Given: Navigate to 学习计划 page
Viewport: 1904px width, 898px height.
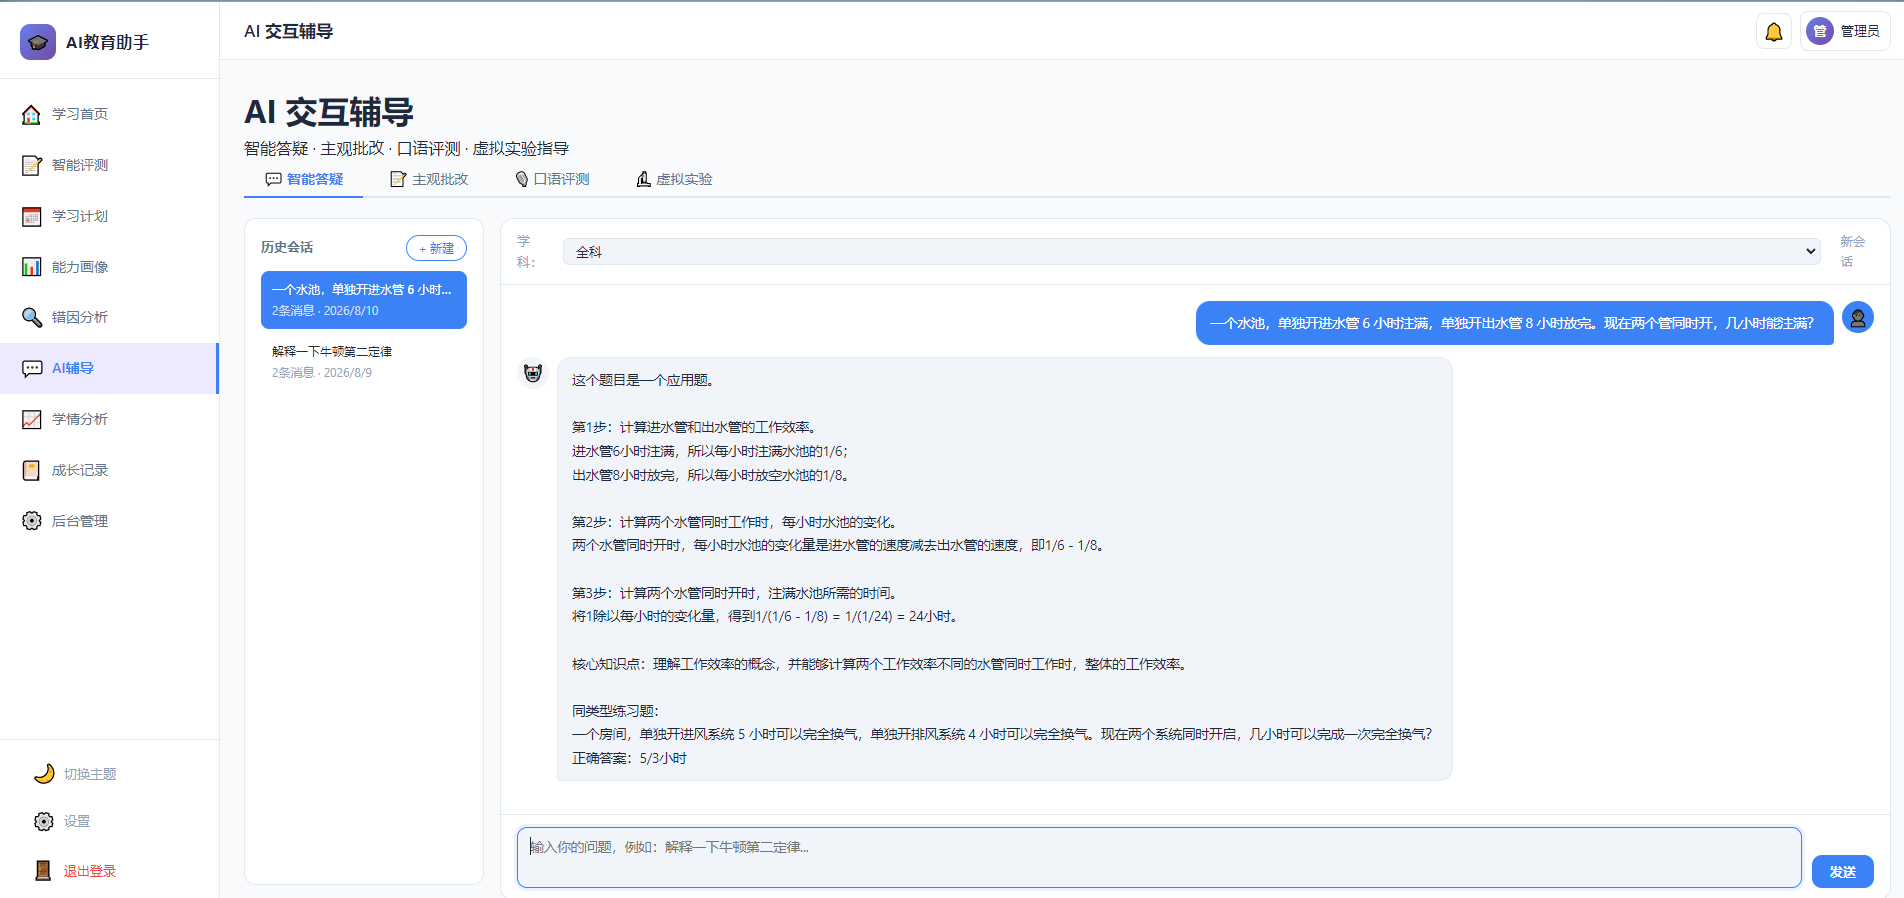Looking at the screenshot, I should point(110,216).
